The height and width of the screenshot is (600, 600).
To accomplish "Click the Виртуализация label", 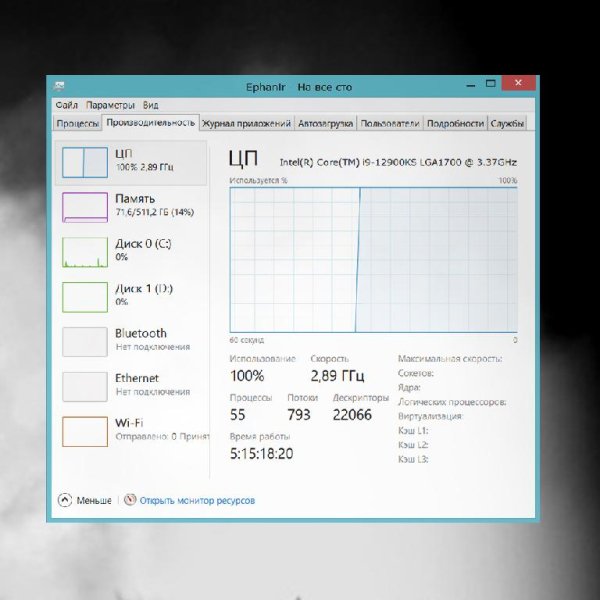I will tap(430, 416).
